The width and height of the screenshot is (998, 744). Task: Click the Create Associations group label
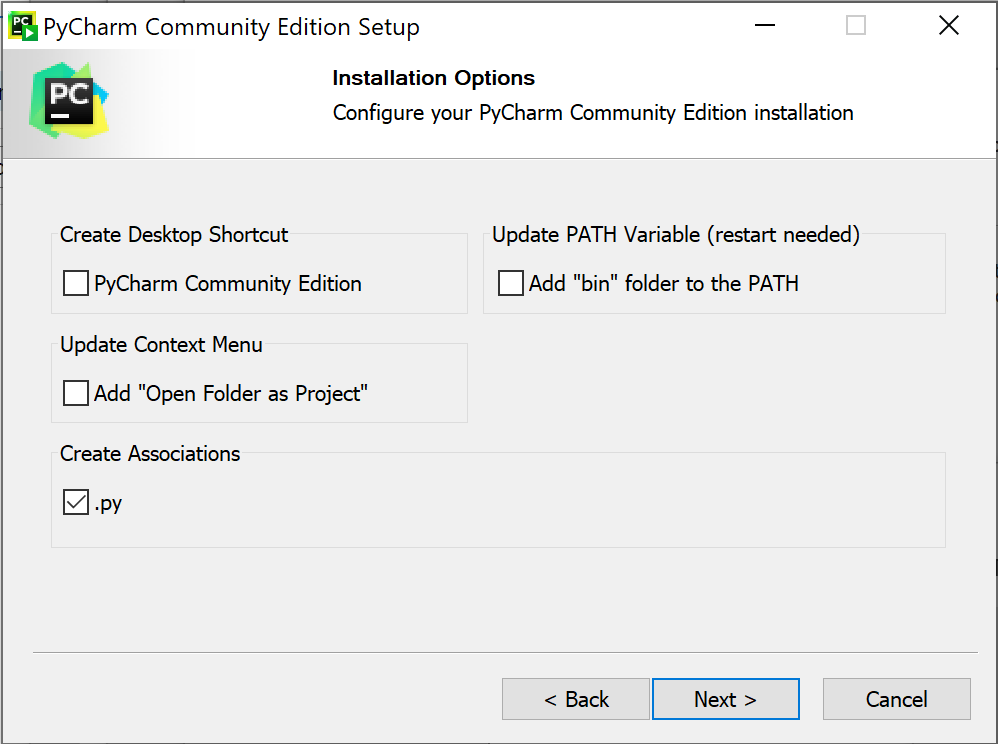tap(150, 454)
